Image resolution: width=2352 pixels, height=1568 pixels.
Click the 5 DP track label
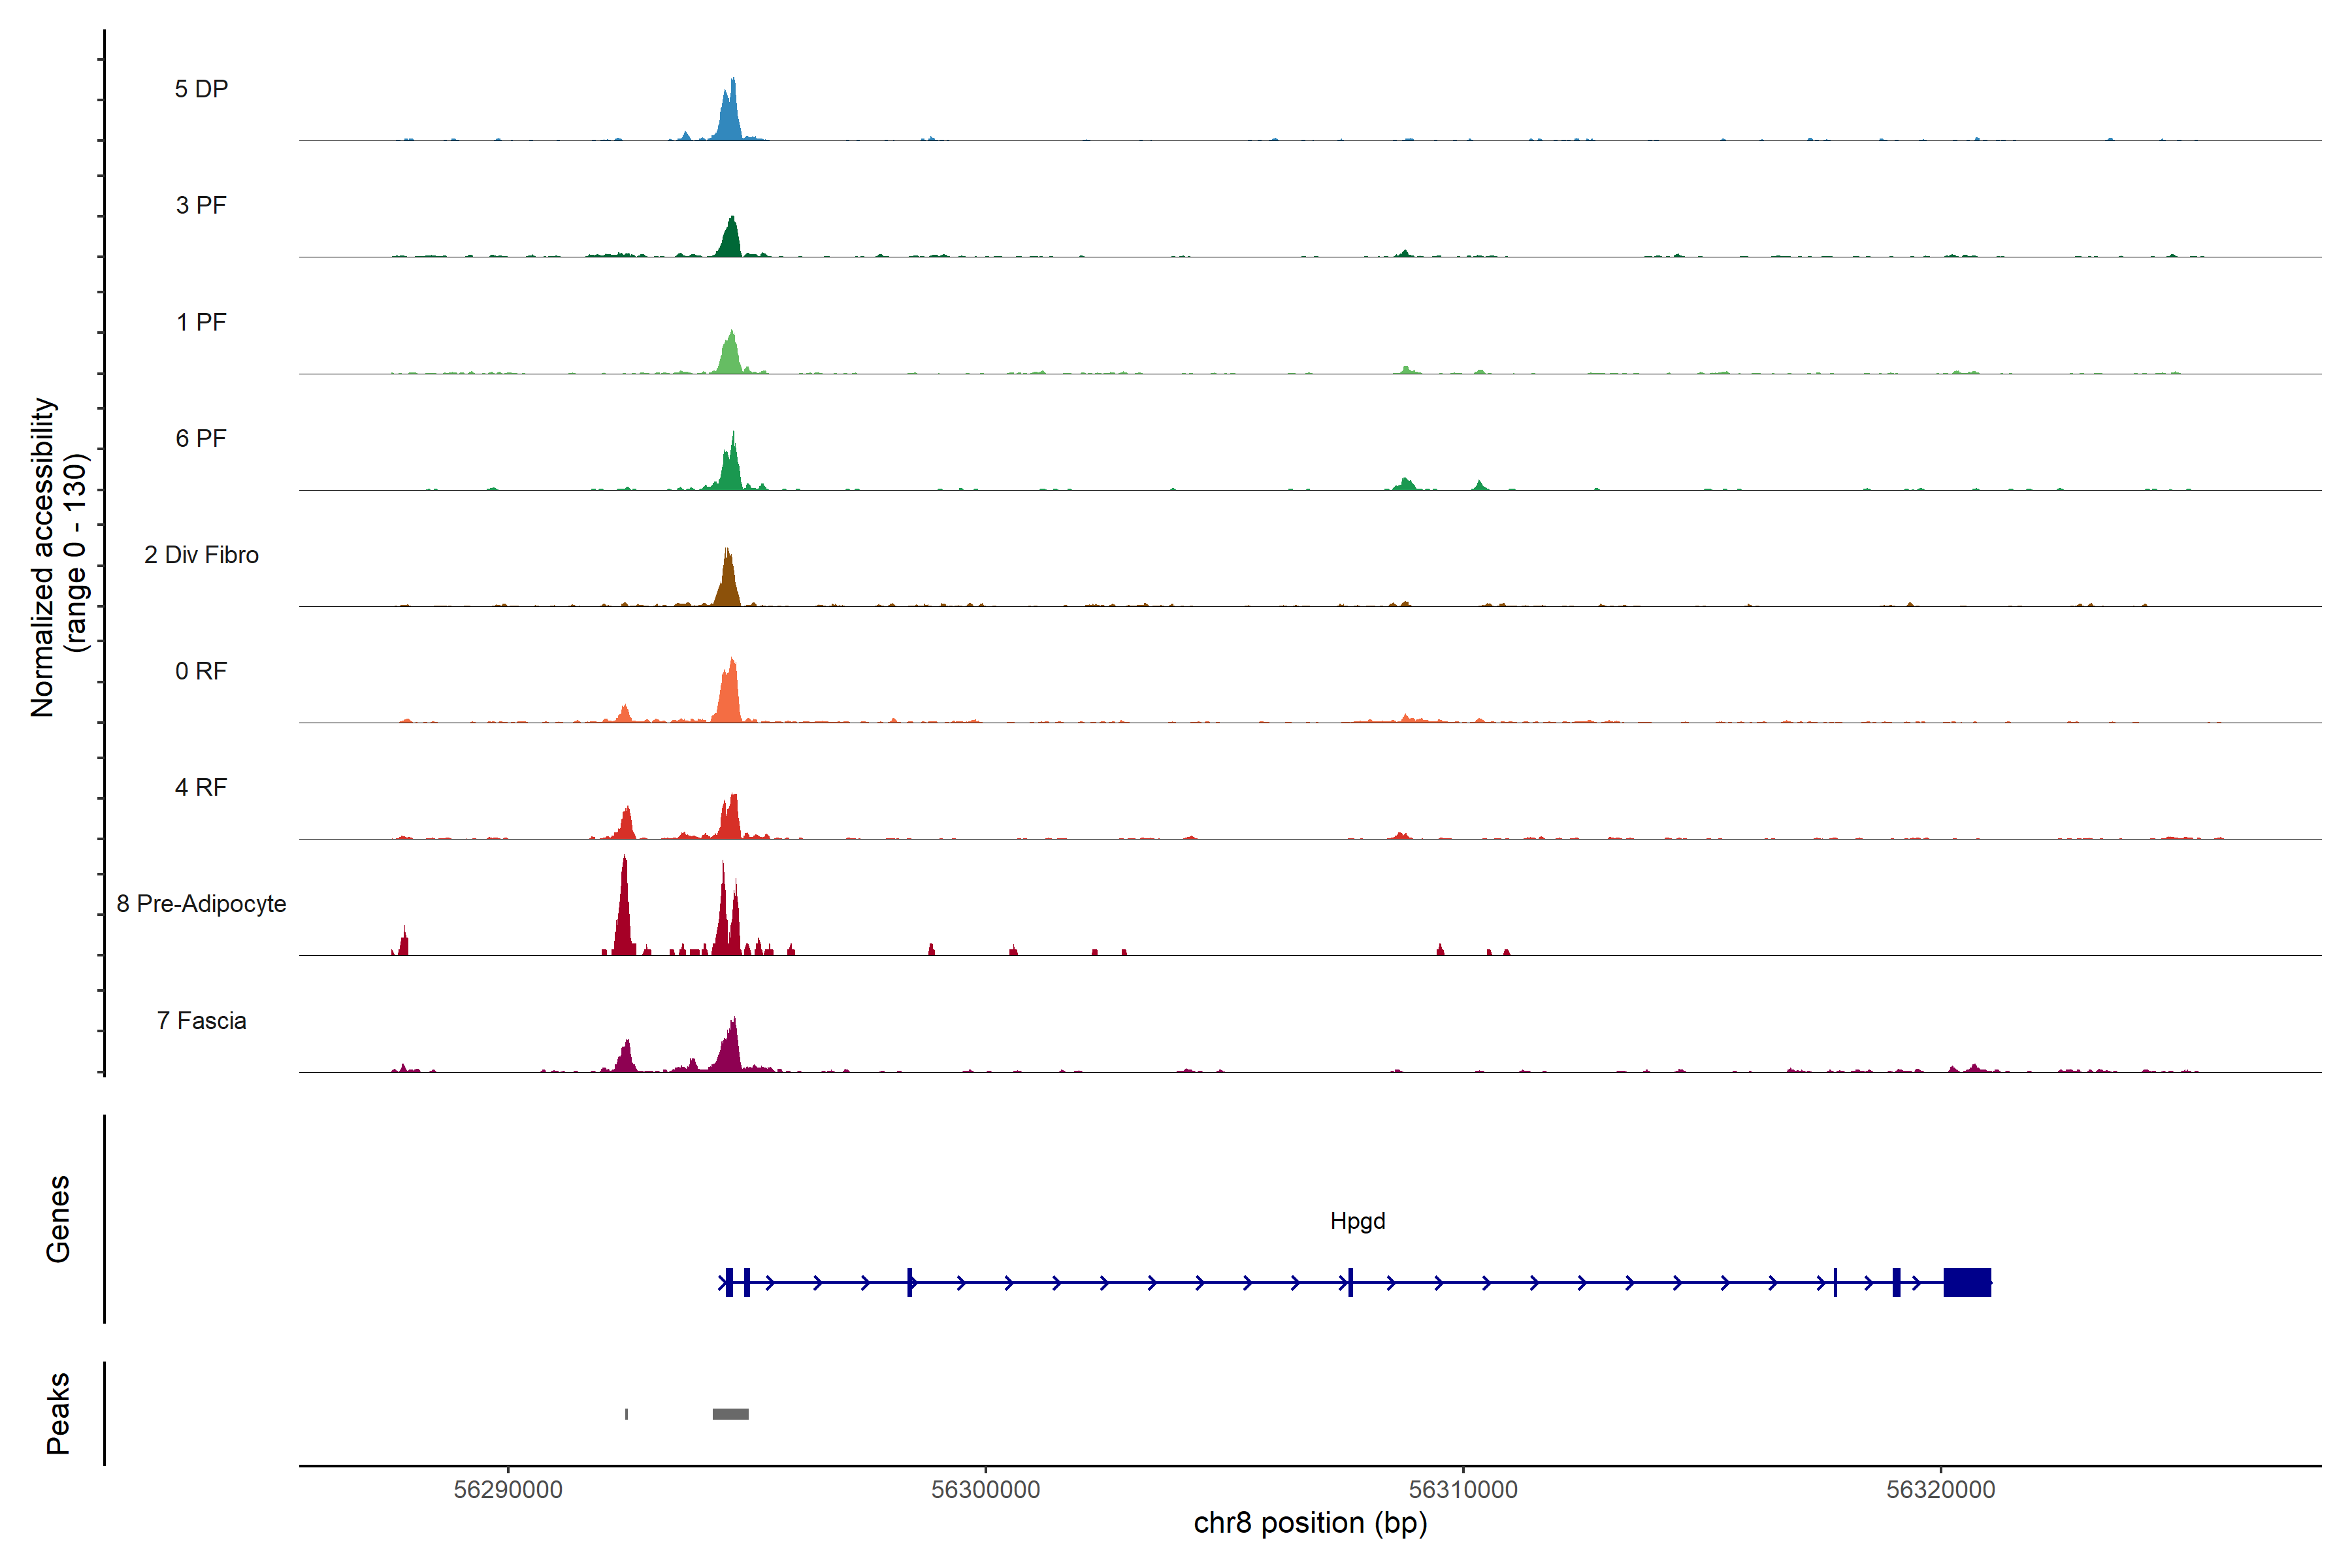click(x=201, y=89)
